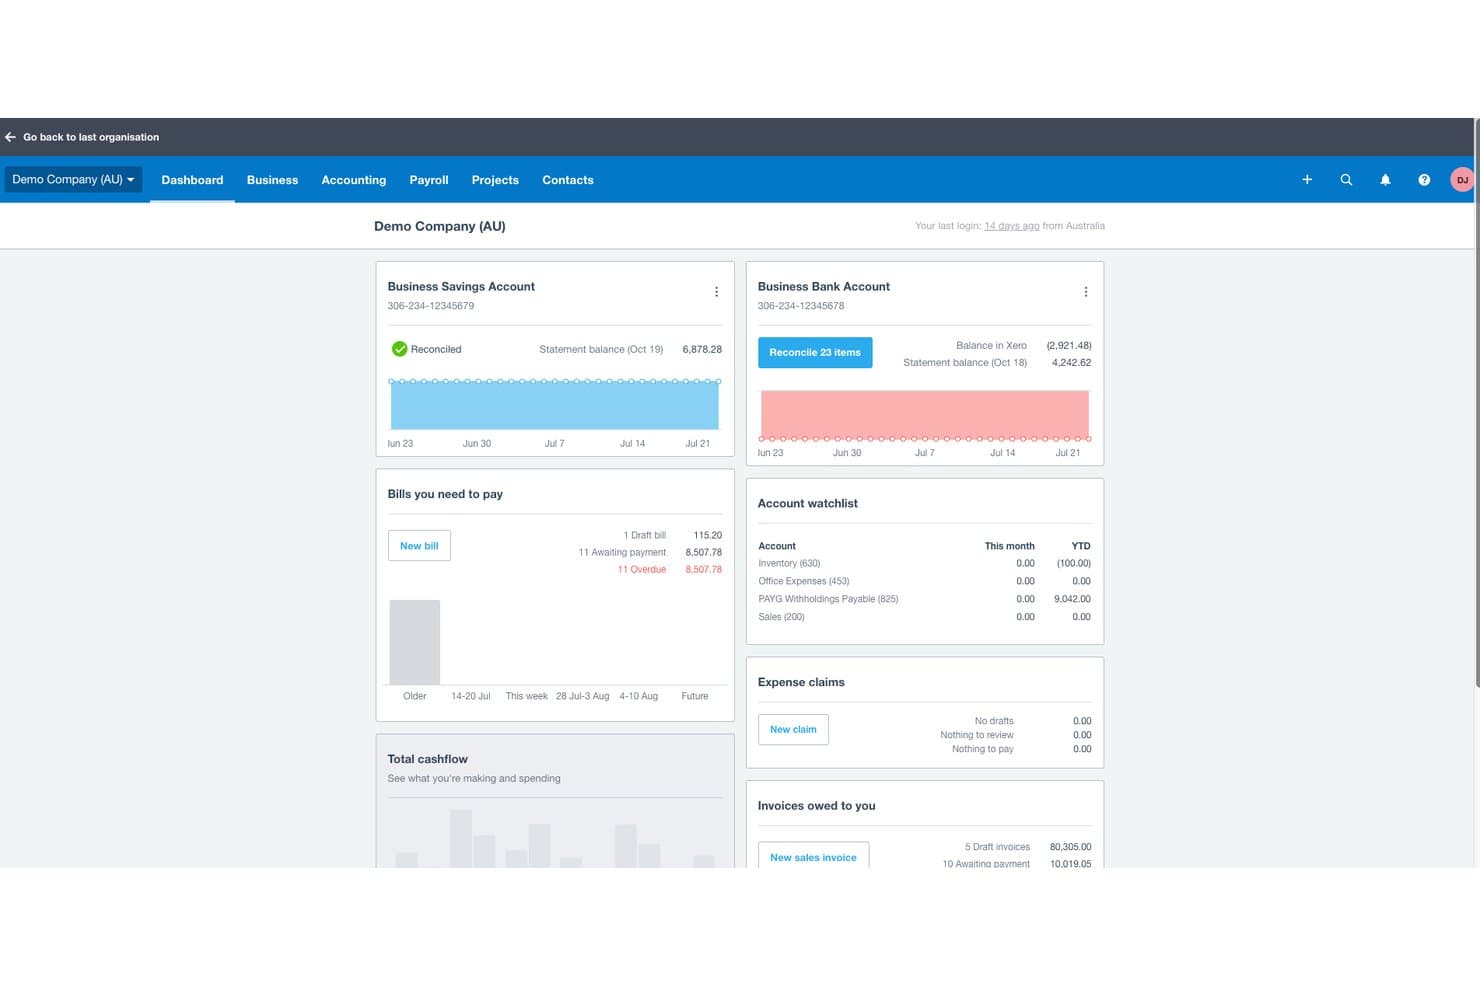Click the 5 Draft invoices link
Image resolution: width=1480 pixels, height=987 pixels.
997,847
